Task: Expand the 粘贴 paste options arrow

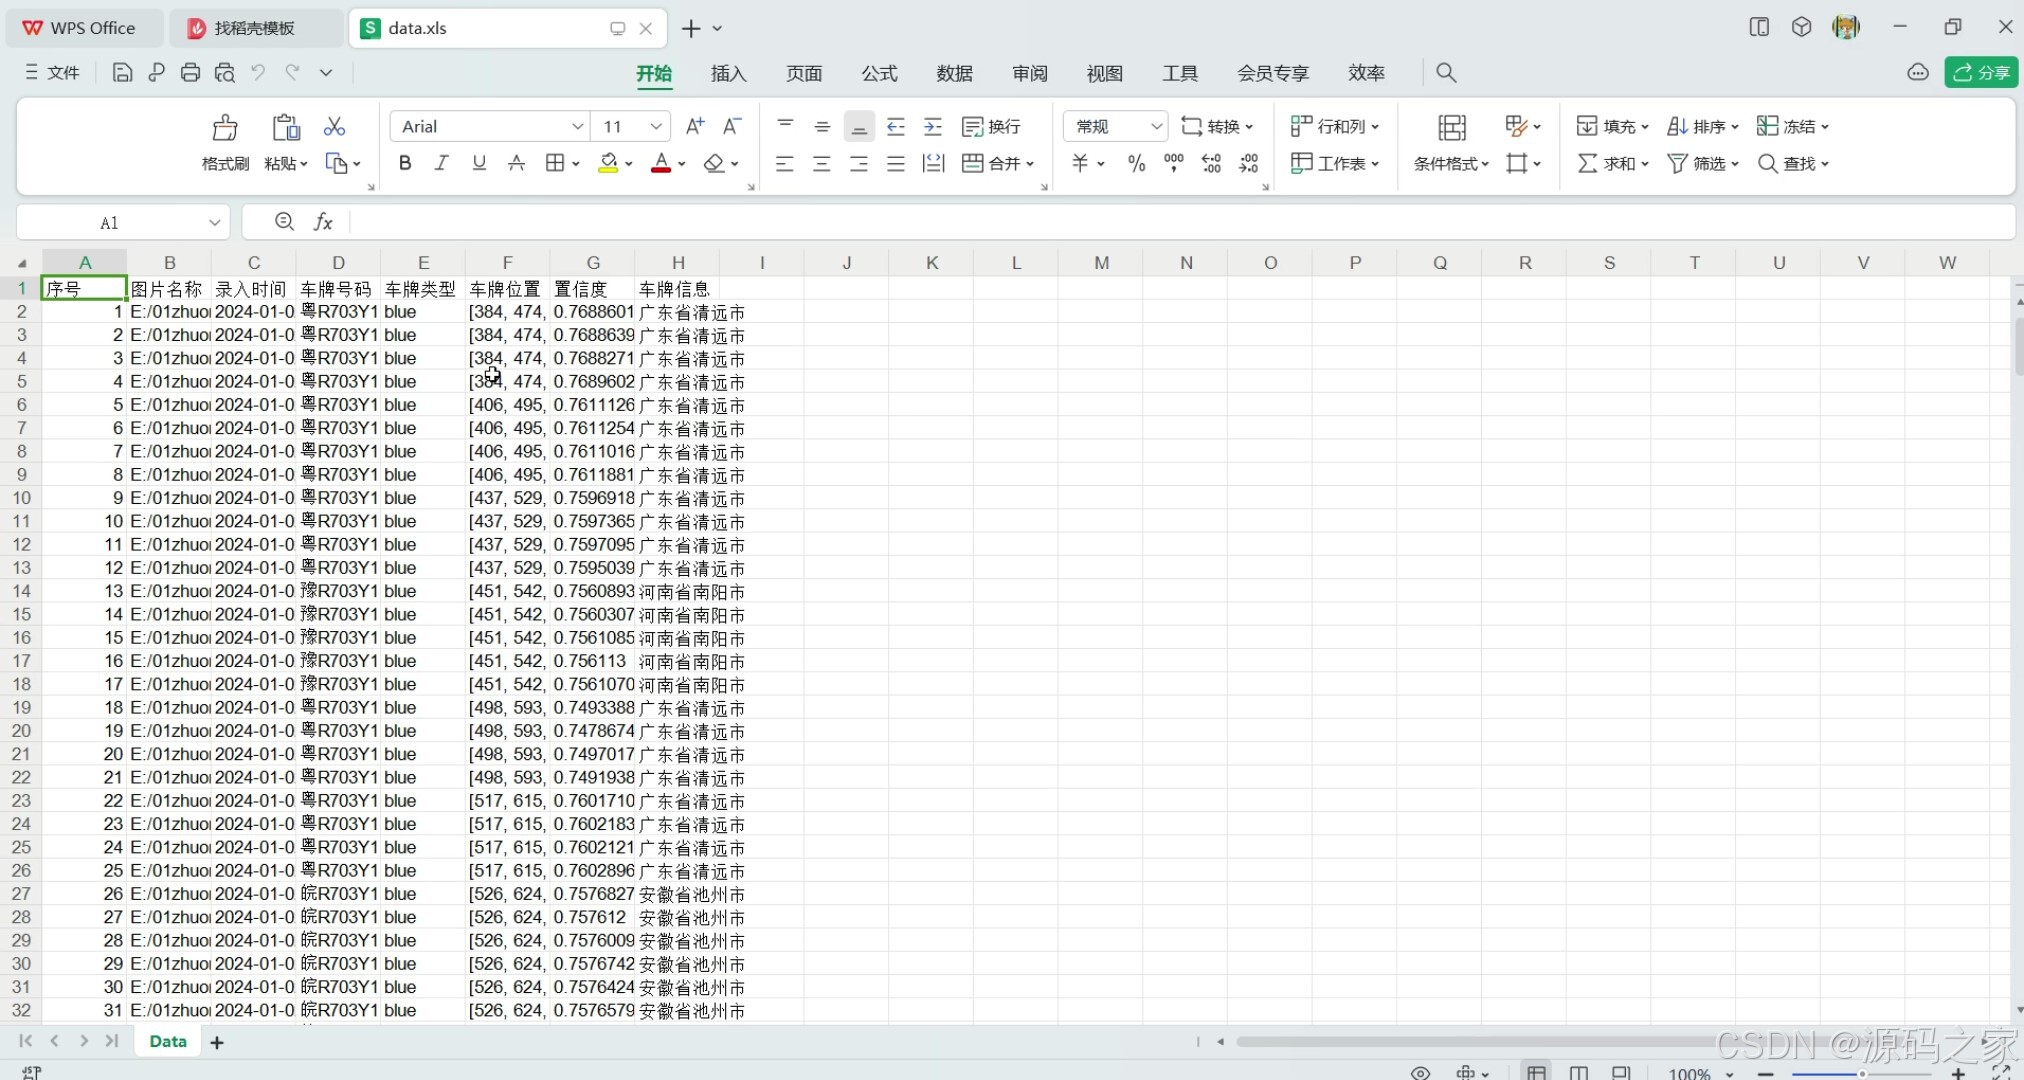Action: (303, 164)
